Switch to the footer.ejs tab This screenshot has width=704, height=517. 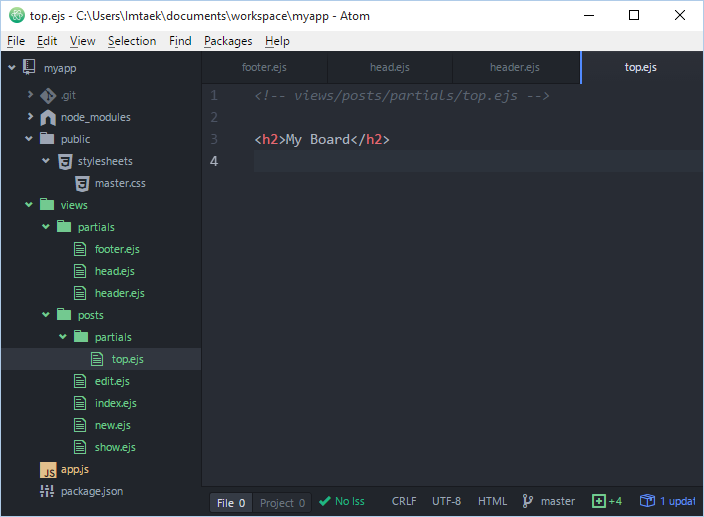point(264,67)
